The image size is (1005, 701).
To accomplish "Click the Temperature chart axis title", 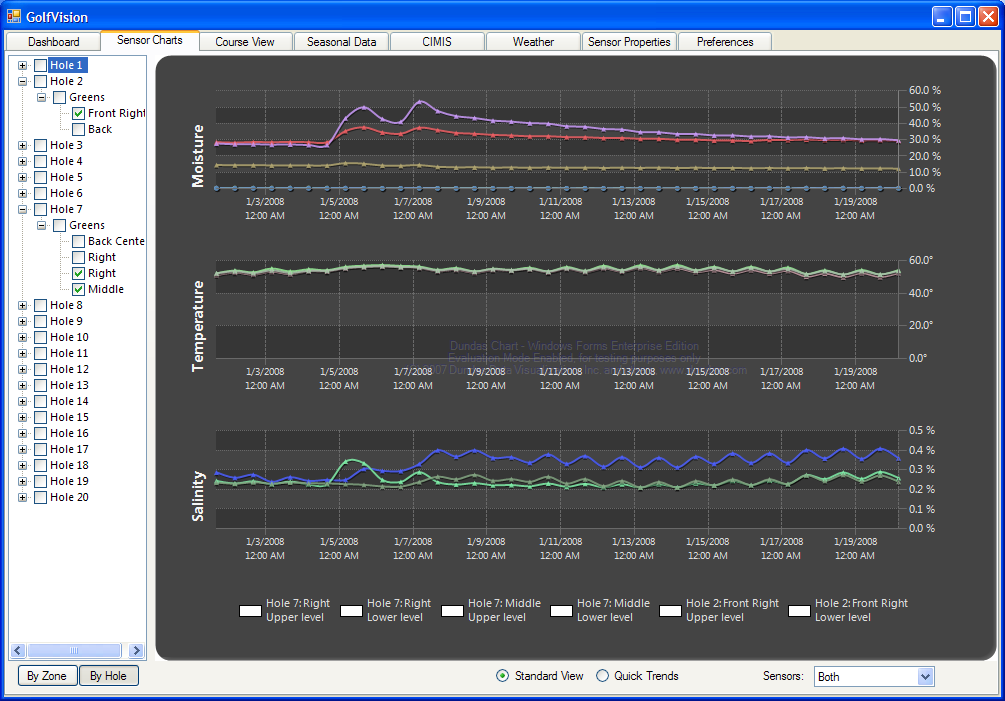I will [197, 326].
